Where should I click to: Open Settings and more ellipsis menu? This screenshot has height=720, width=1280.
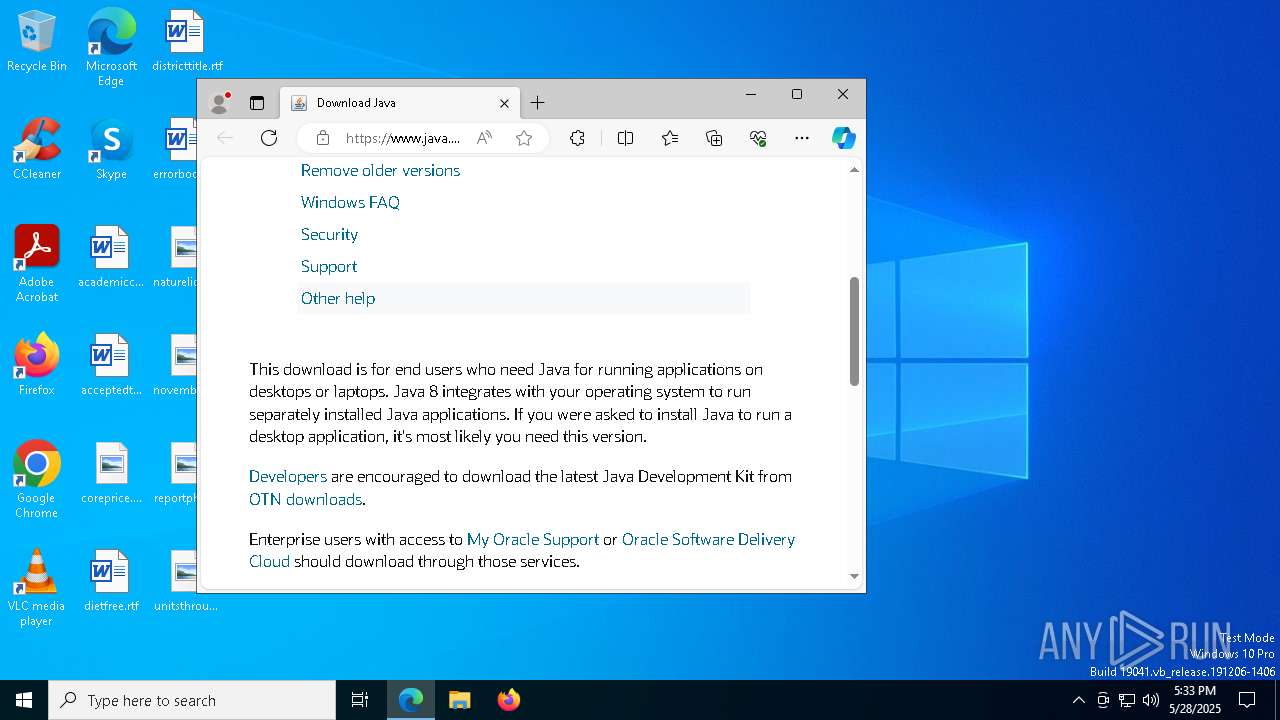point(802,138)
